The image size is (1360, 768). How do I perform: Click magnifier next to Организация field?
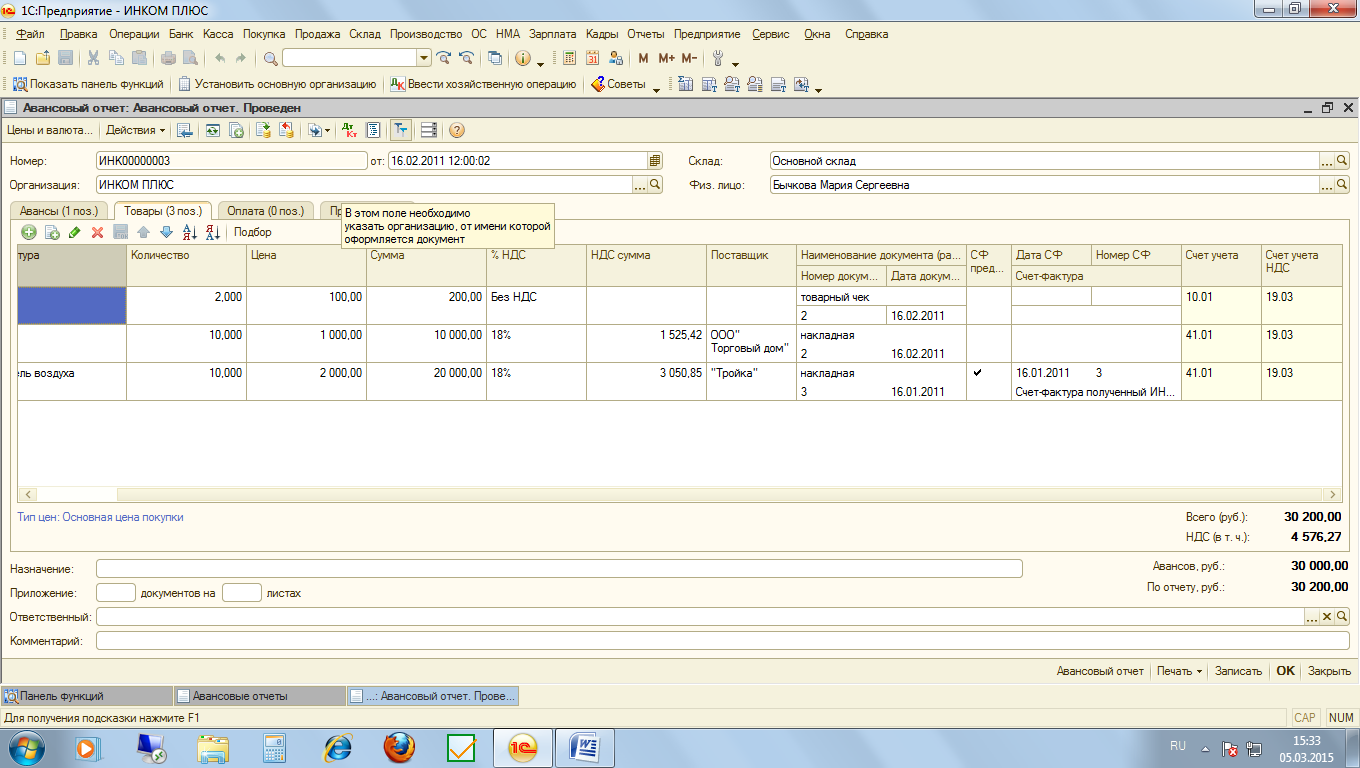click(656, 185)
